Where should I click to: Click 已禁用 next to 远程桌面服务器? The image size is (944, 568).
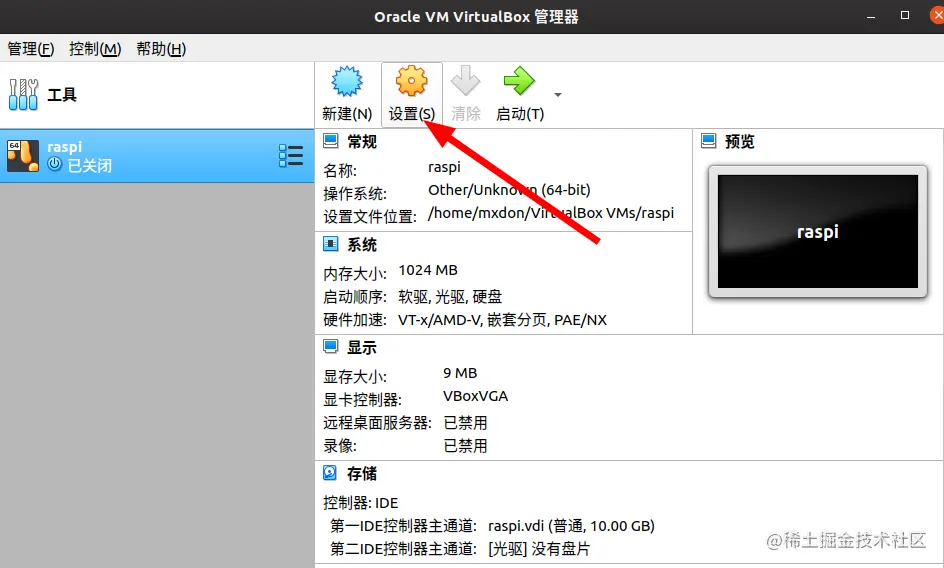(x=465, y=422)
